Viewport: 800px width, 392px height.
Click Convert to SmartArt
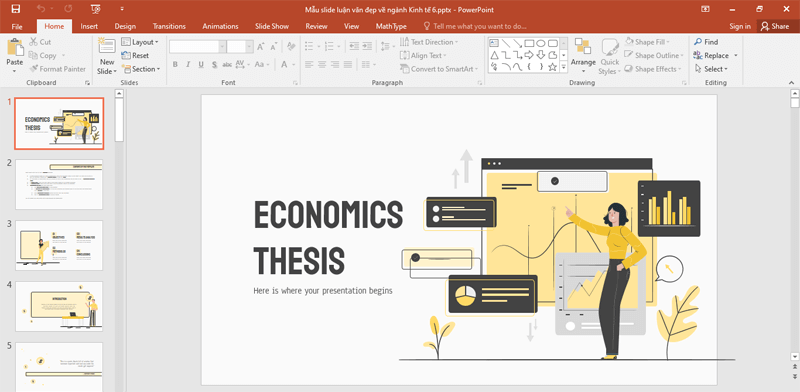(x=438, y=69)
